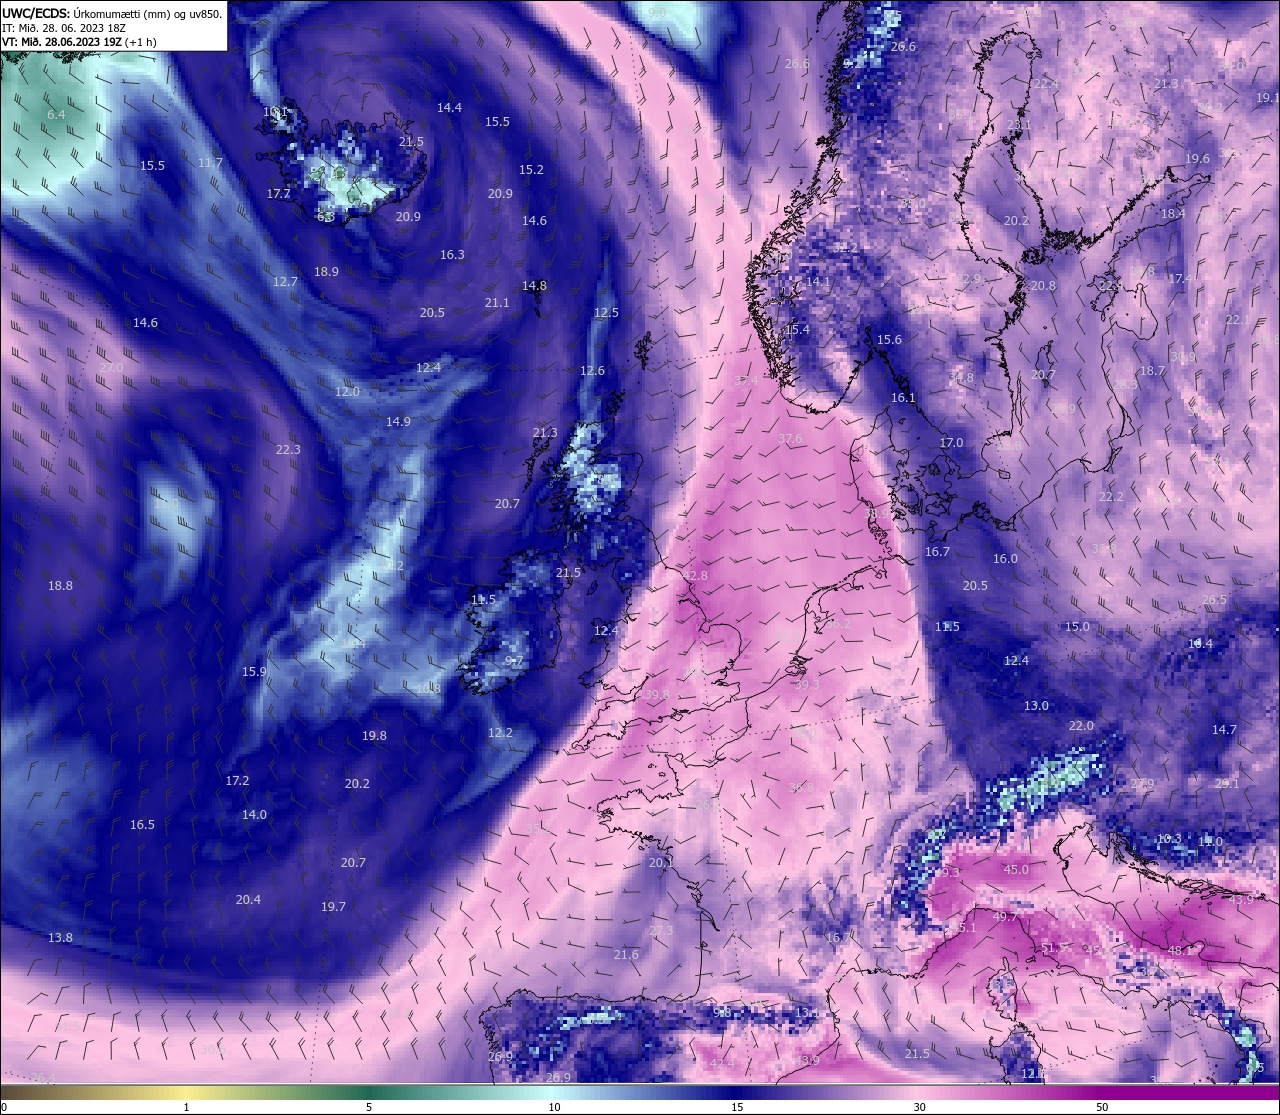Click the map value '17.0'

[x=951, y=443]
